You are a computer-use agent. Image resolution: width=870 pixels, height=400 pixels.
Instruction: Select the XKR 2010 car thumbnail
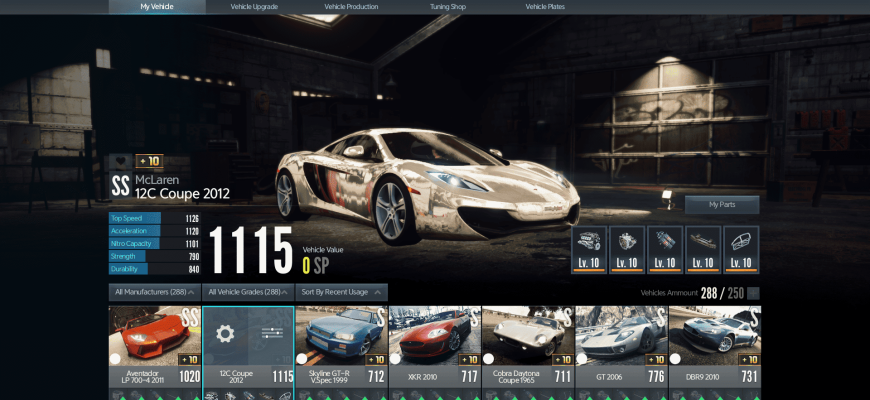(434, 336)
